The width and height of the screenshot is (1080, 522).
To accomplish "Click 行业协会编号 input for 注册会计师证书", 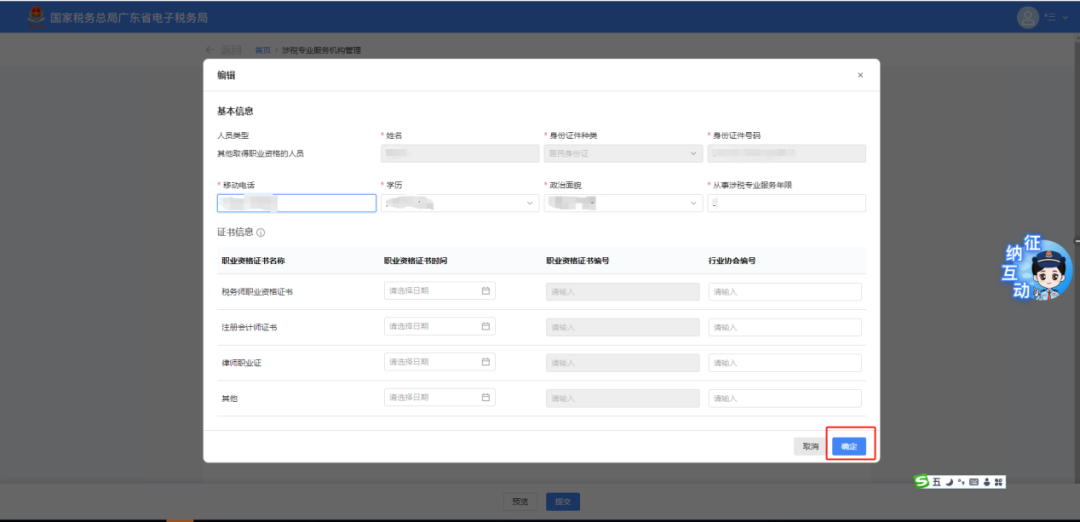I will [785, 327].
